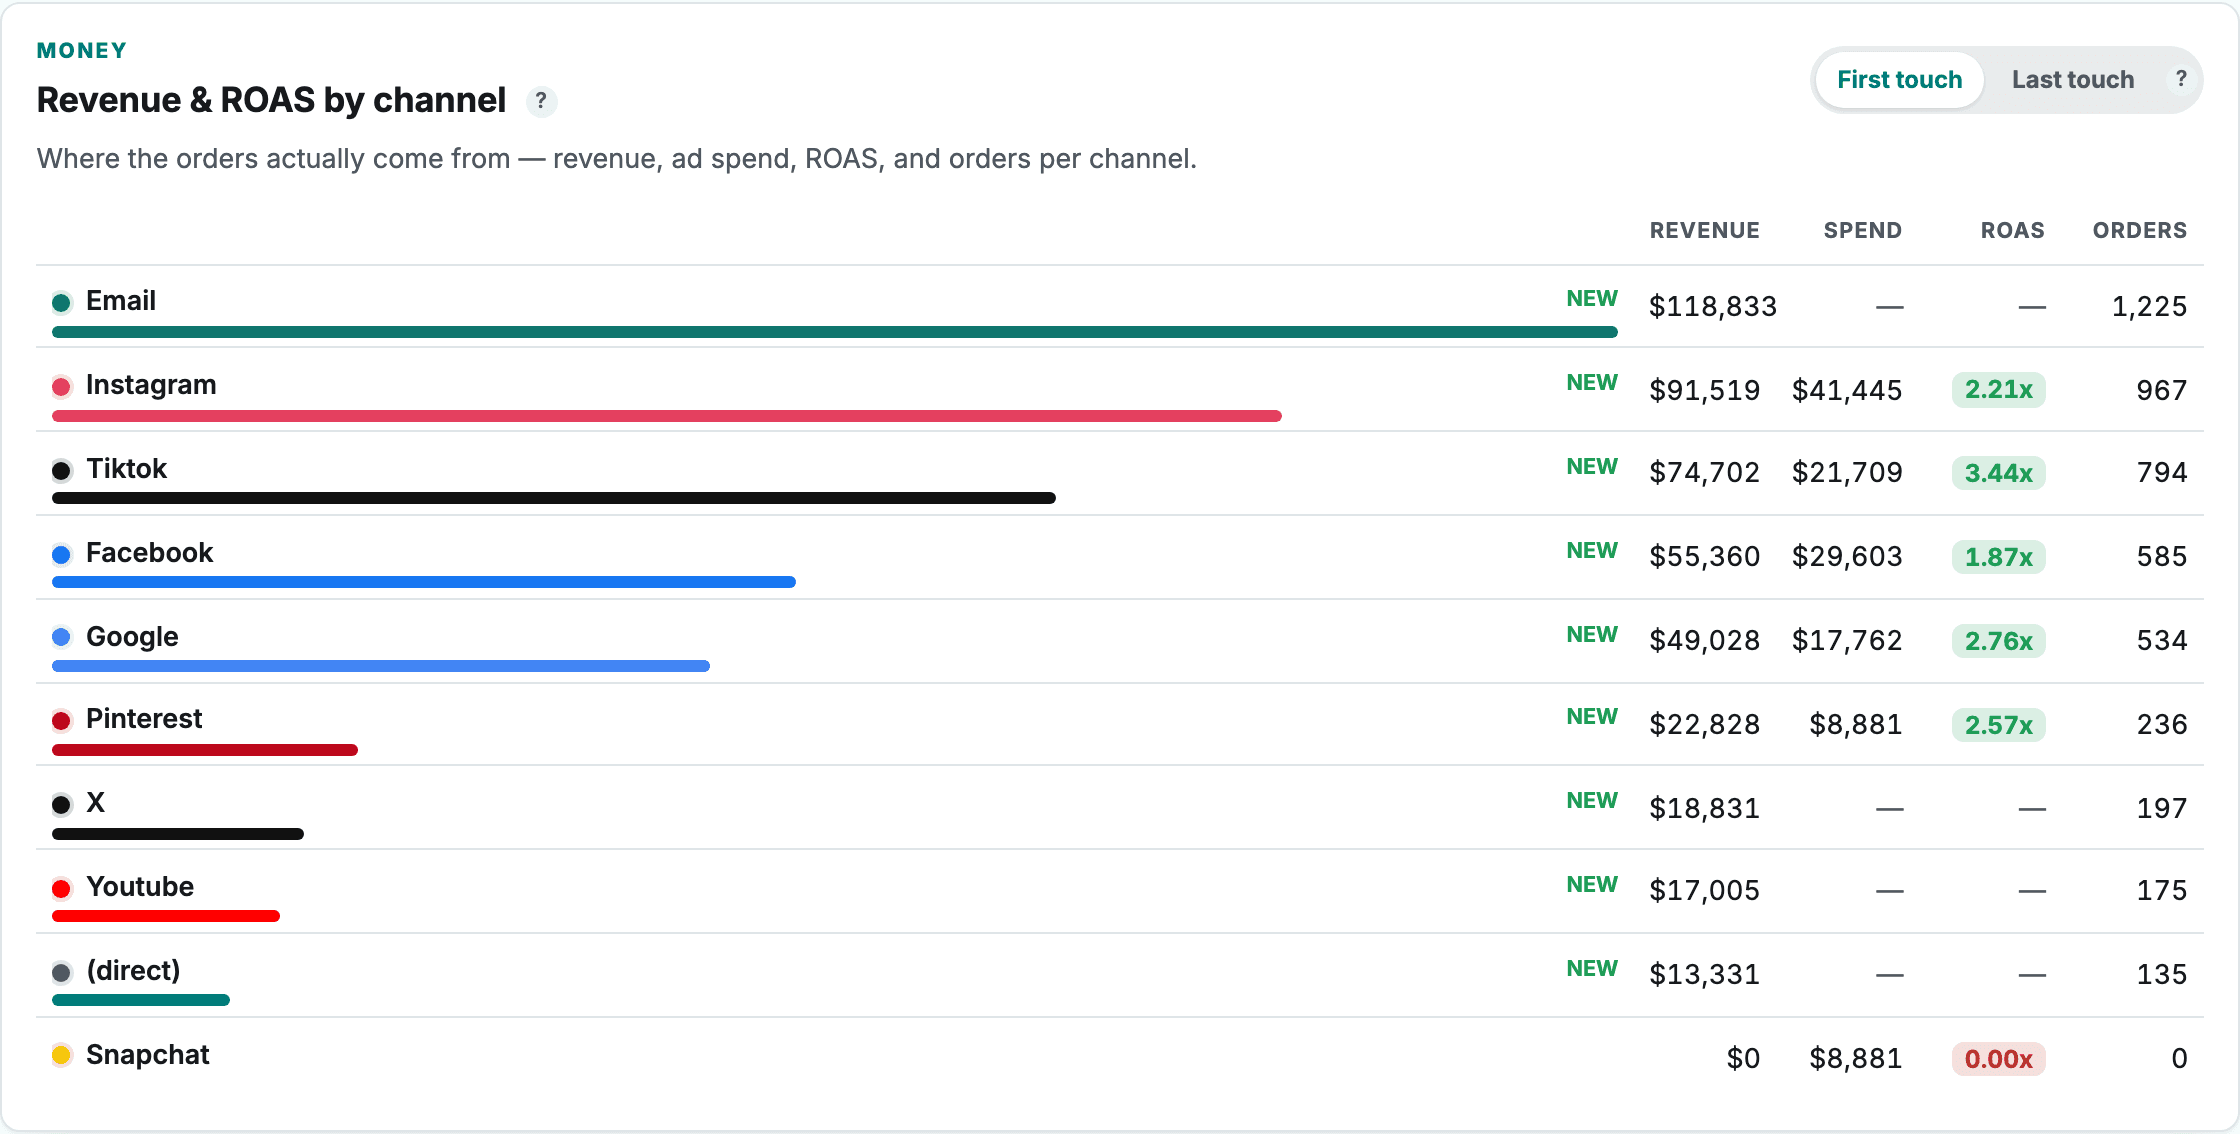The image size is (2240, 1134).
Task: Click the ROAS column header
Action: point(2012,230)
